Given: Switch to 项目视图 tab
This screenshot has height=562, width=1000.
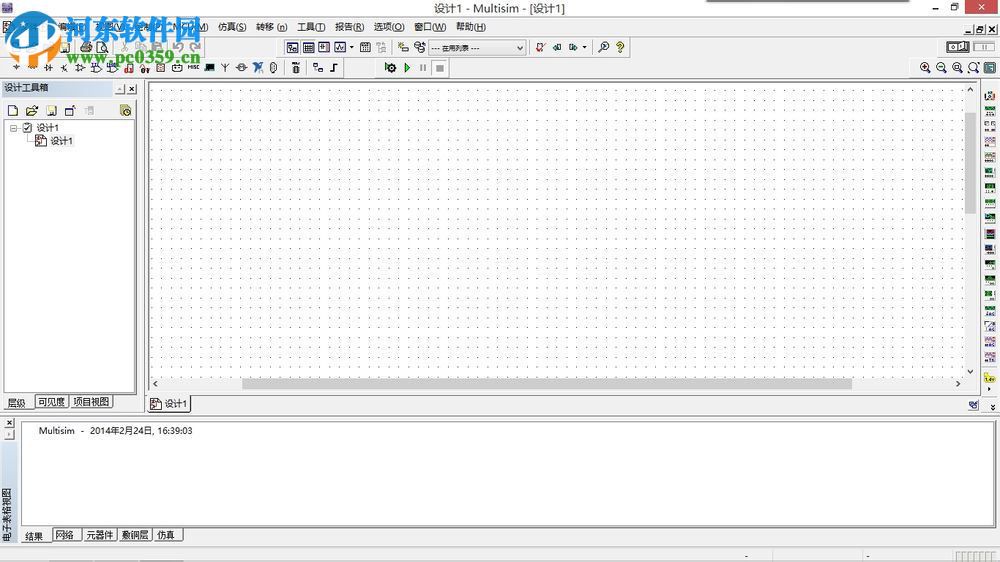Looking at the screenshot, I should [91, 402].
